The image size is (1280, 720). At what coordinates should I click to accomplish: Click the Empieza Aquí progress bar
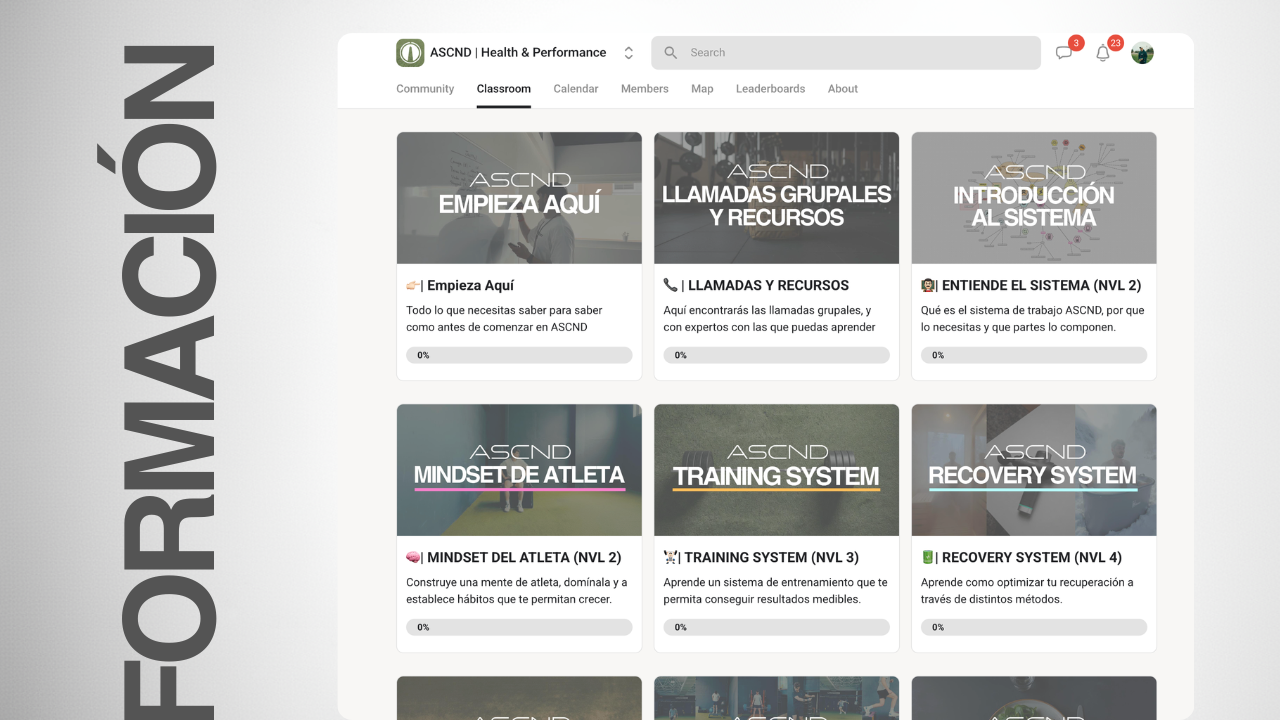pos(519,355)
